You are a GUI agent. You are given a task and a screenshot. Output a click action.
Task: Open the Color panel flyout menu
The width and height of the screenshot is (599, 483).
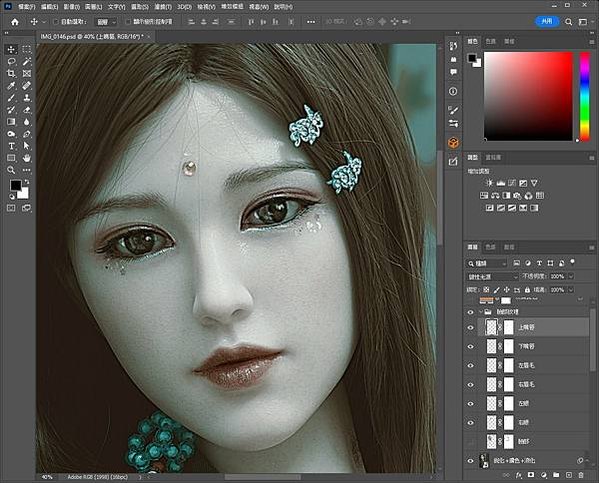592,42
